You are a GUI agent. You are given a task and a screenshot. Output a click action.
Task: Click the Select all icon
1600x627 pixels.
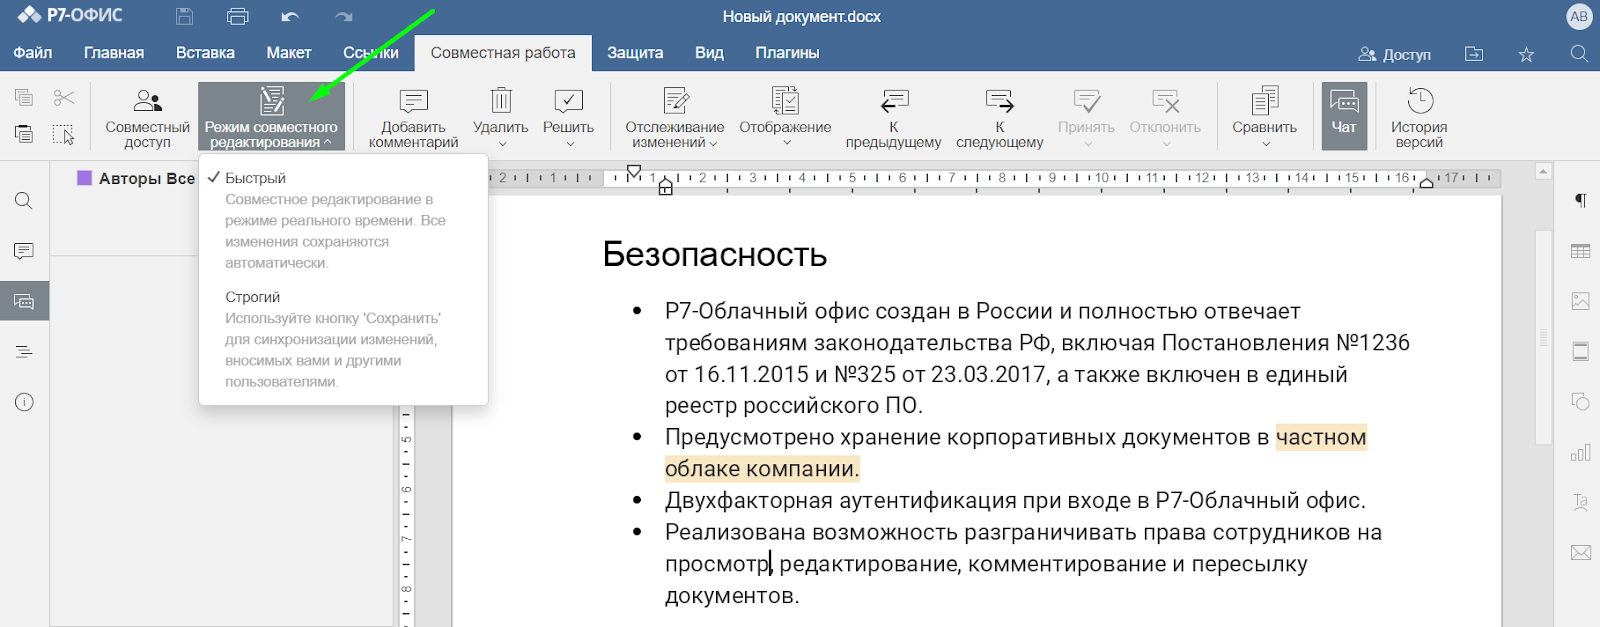64,134
